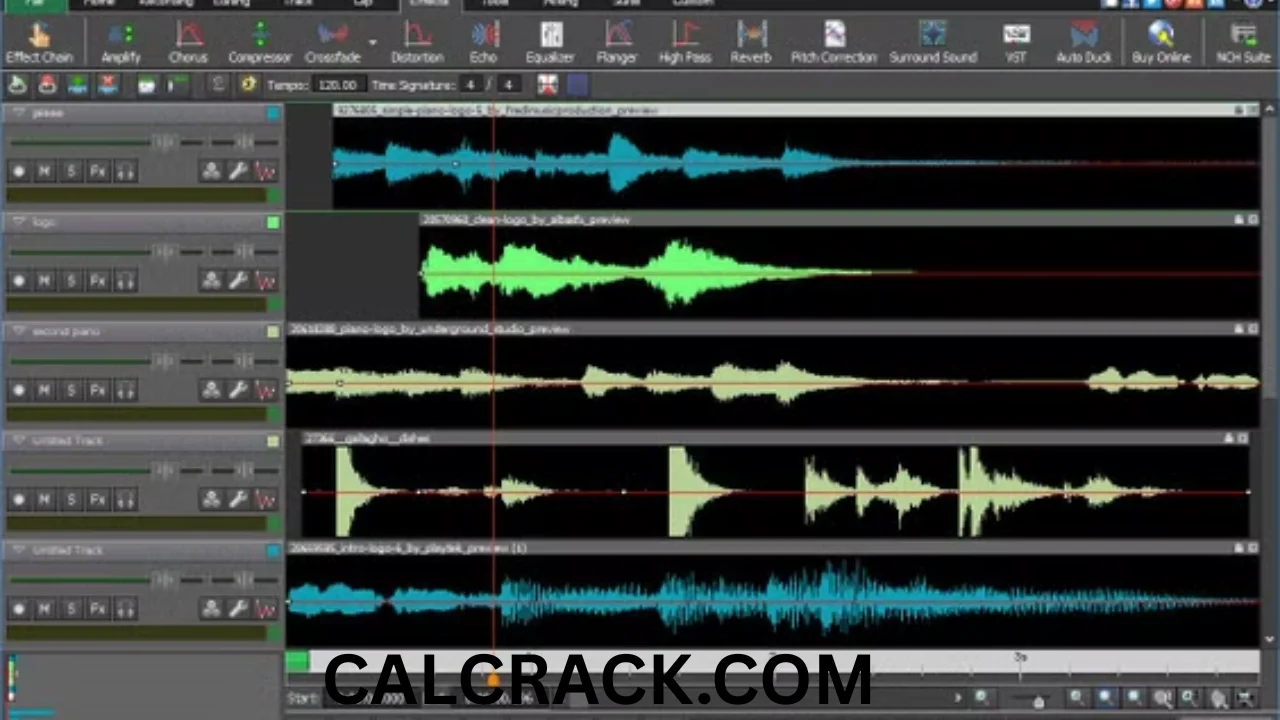1280x720 pixels.
Task: Arm record on the second piano track
Action: point(18,390)
